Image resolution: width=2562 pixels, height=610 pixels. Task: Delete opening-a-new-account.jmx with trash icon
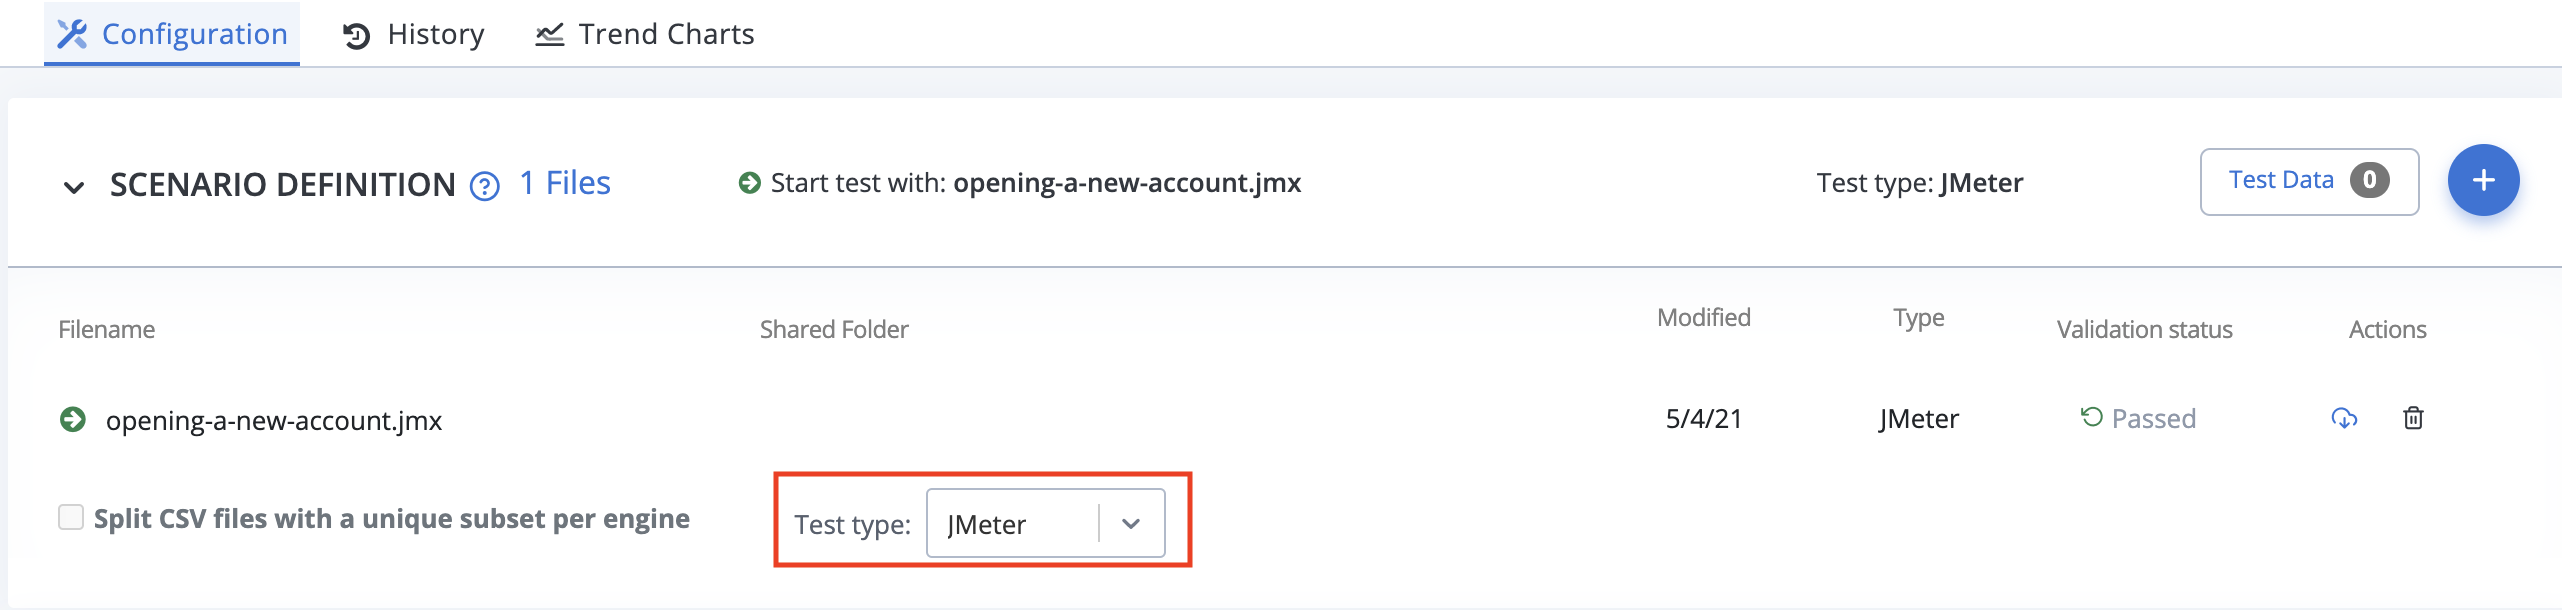coord(2413,418)
